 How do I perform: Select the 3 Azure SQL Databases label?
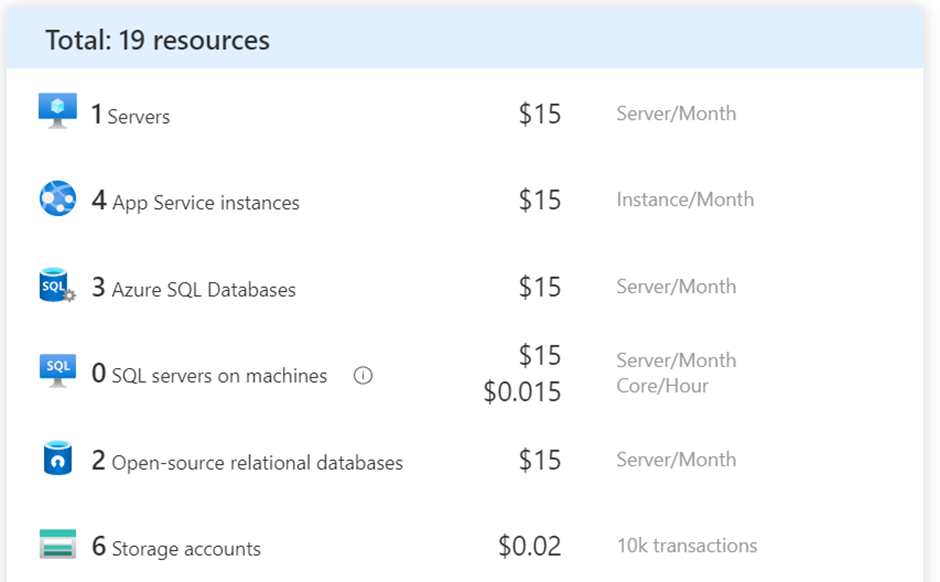(x=193, y=289)
